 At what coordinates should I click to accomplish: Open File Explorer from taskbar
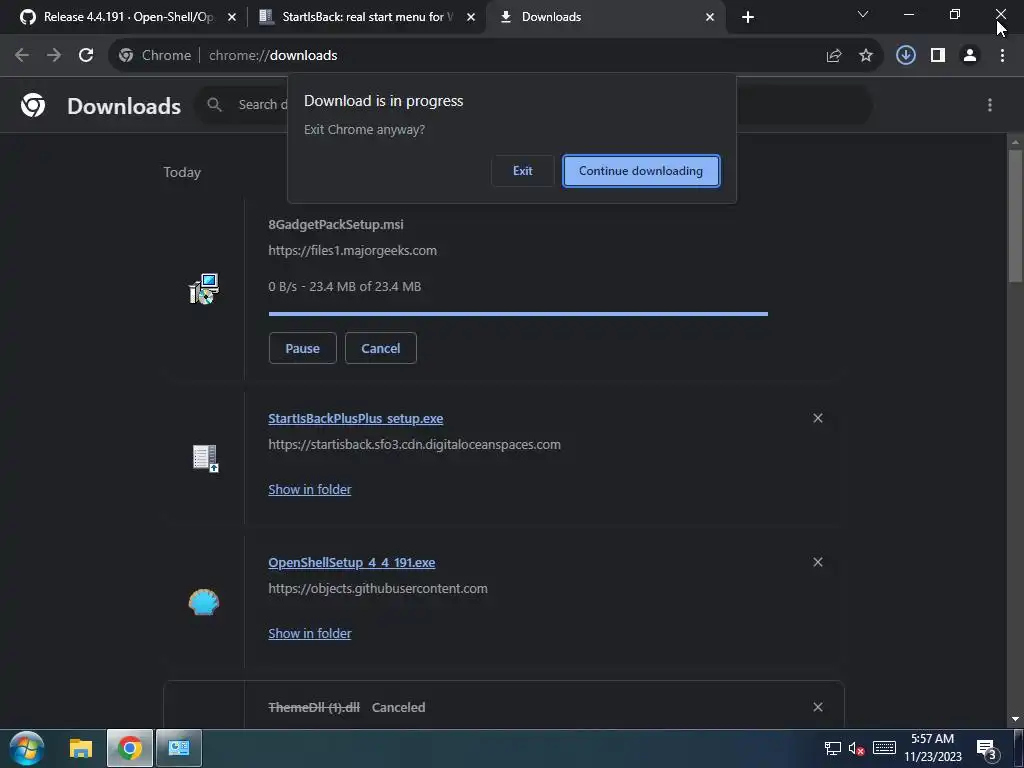pyautogui.click(x=81, y=748)
